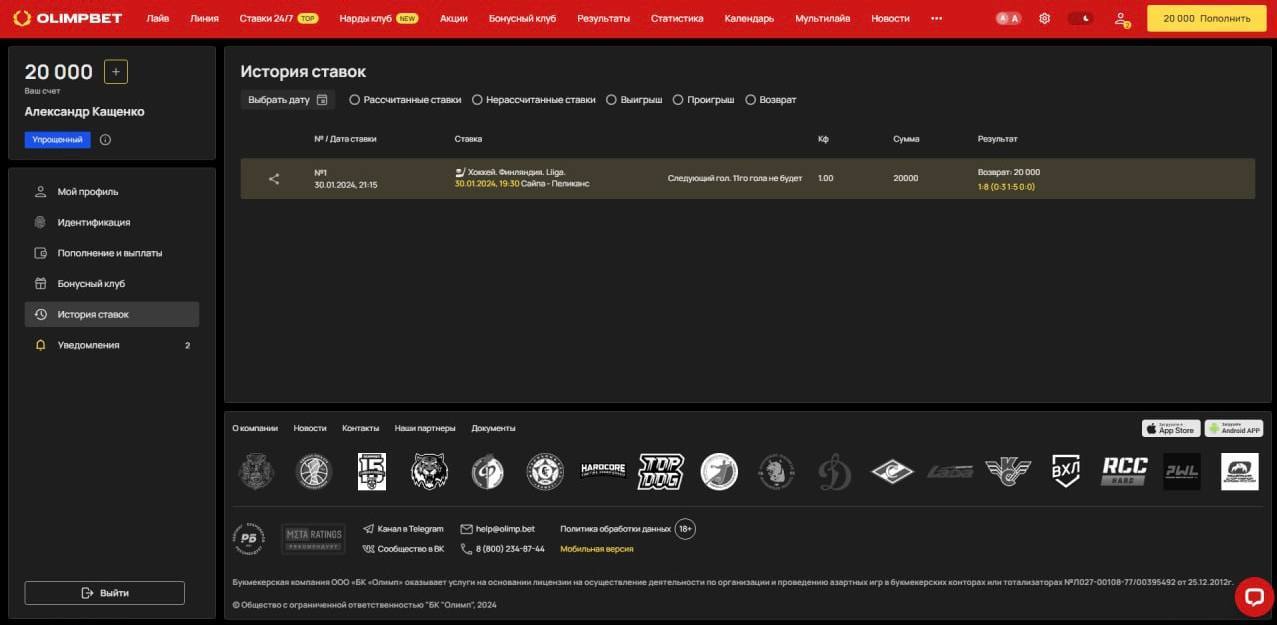The image size is (1277, 625).
Task: Open the font size switcher
Action: 1008,18
